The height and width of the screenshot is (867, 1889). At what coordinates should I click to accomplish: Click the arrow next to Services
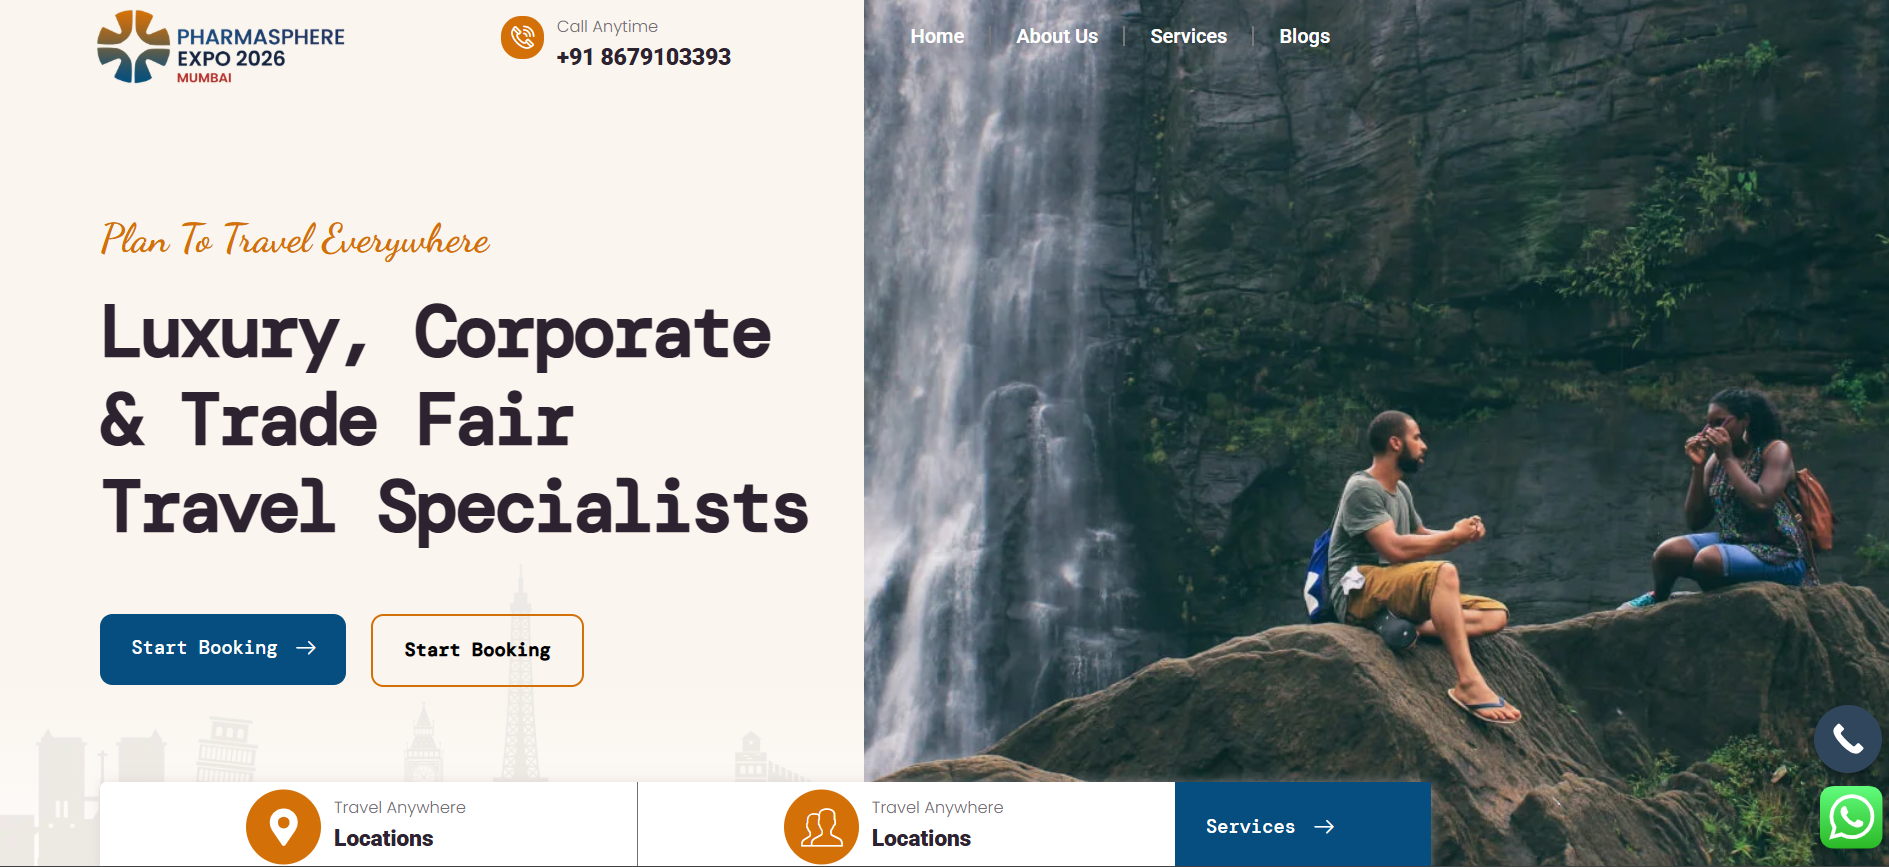click(1324, 827)
